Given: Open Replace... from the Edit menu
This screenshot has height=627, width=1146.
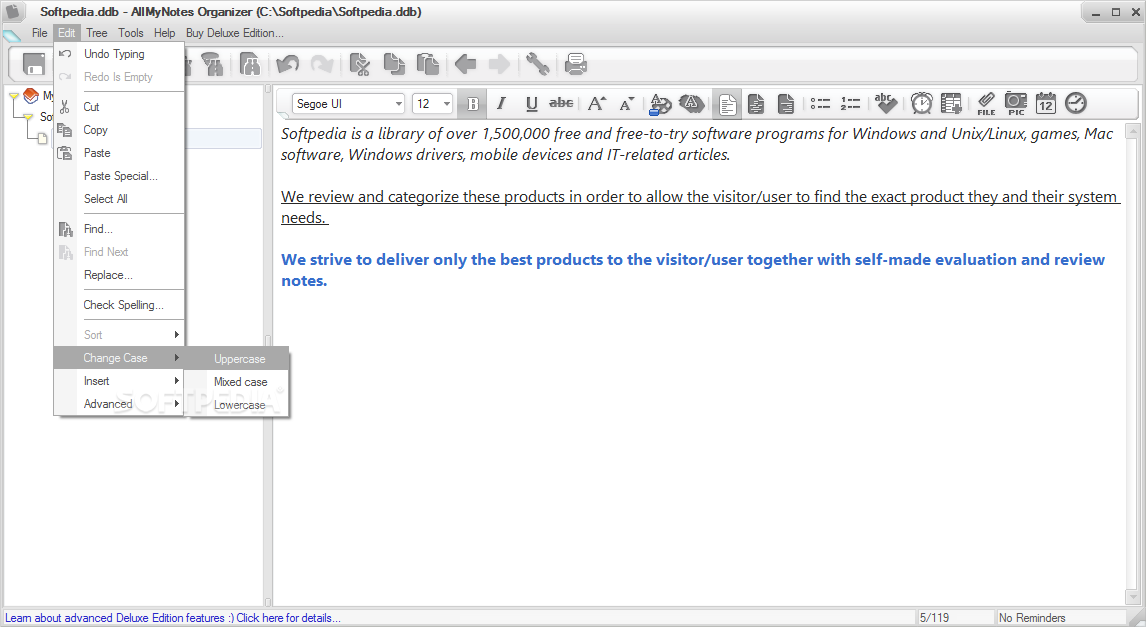Looking at the screenshot, I should (x=119, y=275).
